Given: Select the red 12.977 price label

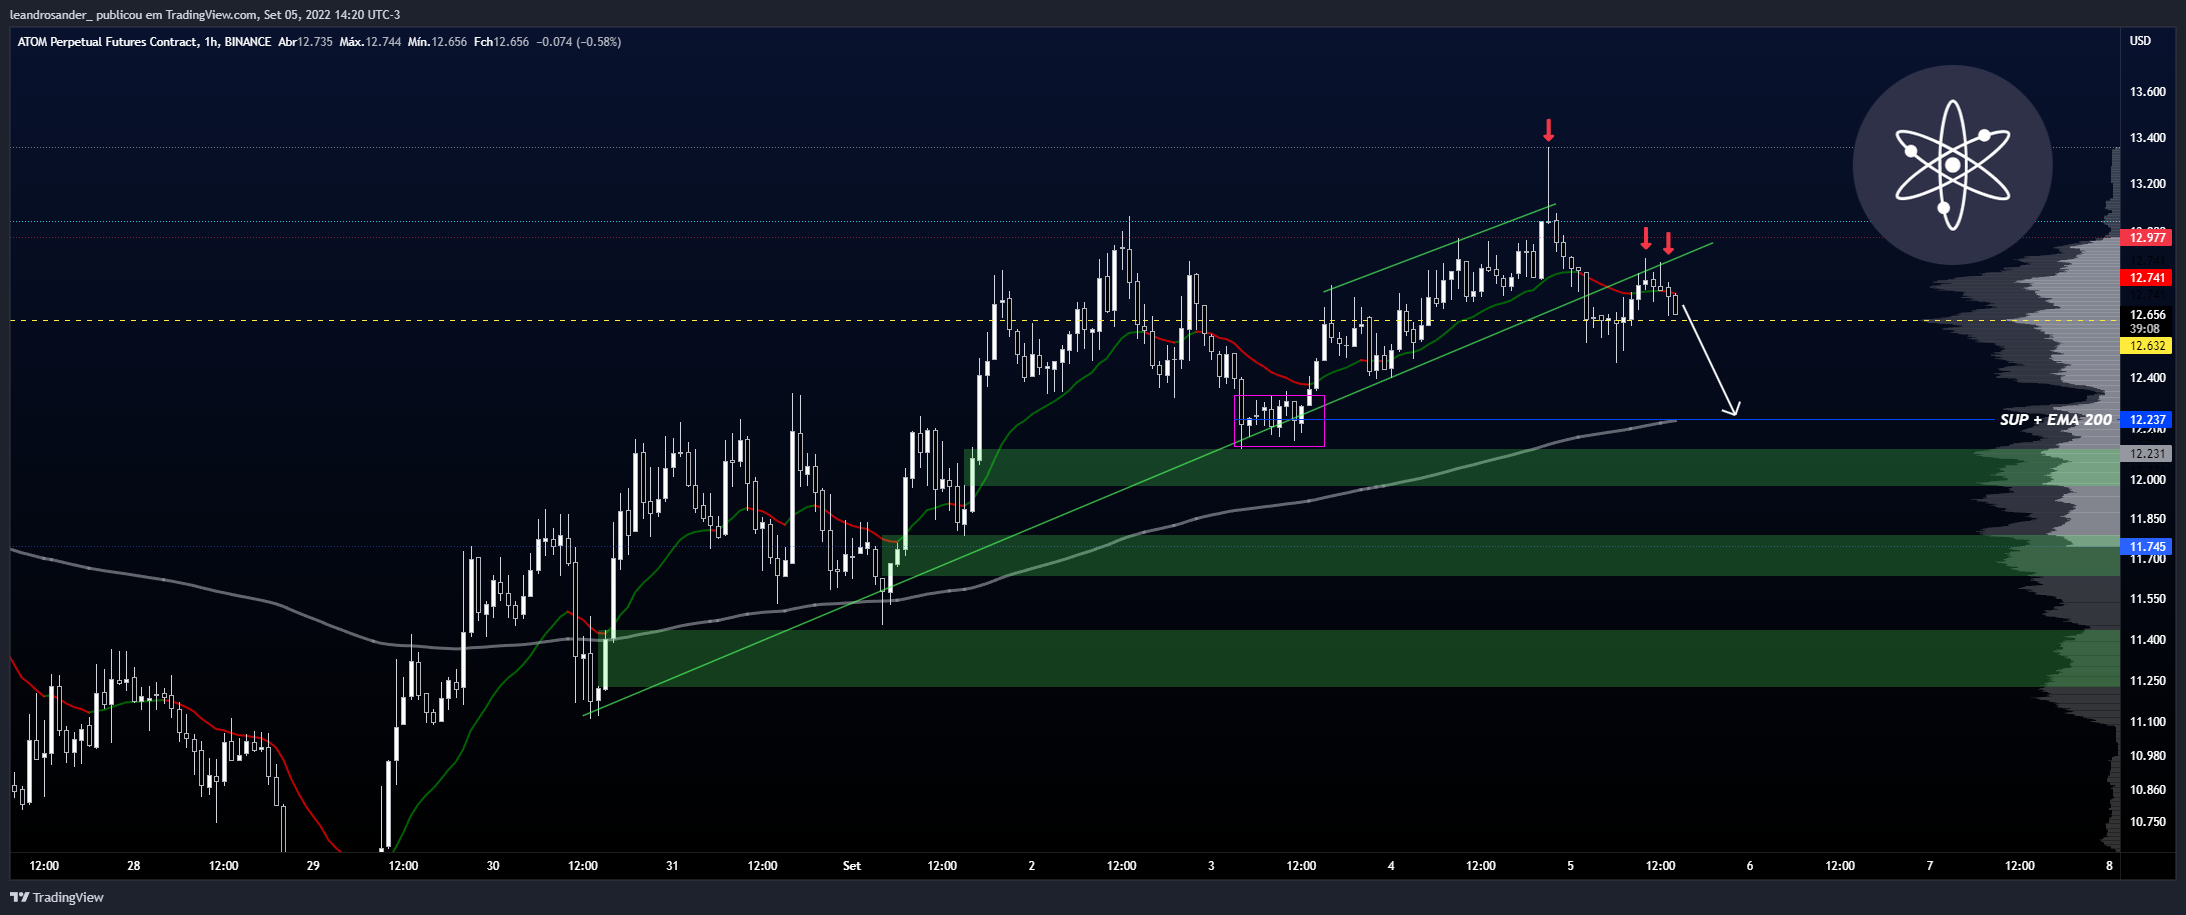Looking at the screenshot, I should click(2147, 238).
